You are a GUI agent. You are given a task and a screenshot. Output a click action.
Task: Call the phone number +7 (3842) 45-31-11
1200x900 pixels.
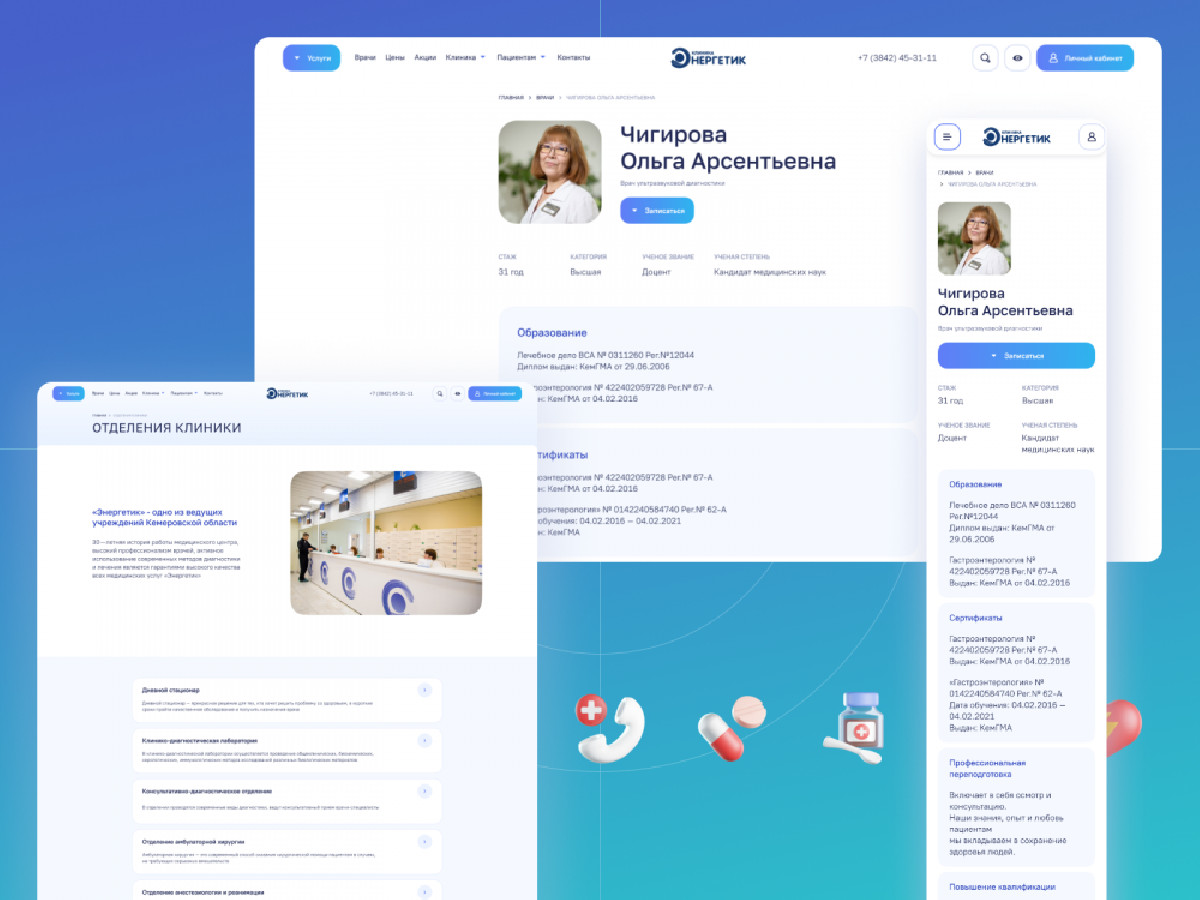coord(897,58)
